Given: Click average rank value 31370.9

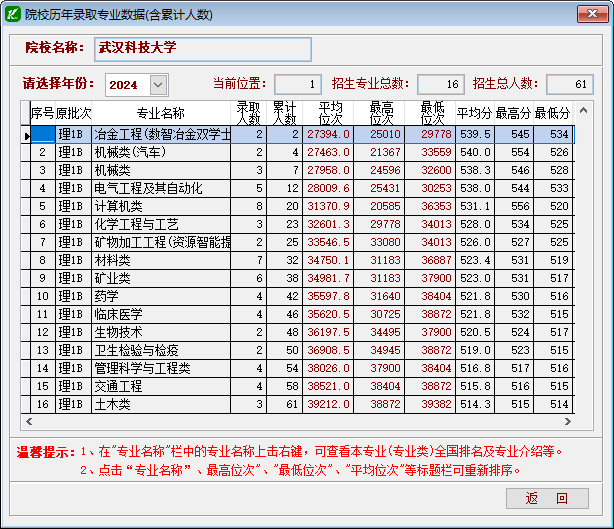Looking at the screenshot, I should point(328,206).
